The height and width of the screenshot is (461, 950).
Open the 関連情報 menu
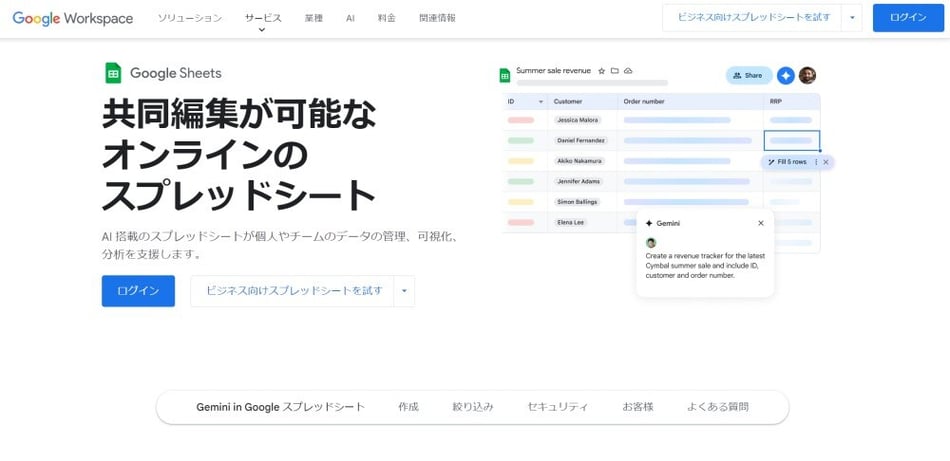437,18
